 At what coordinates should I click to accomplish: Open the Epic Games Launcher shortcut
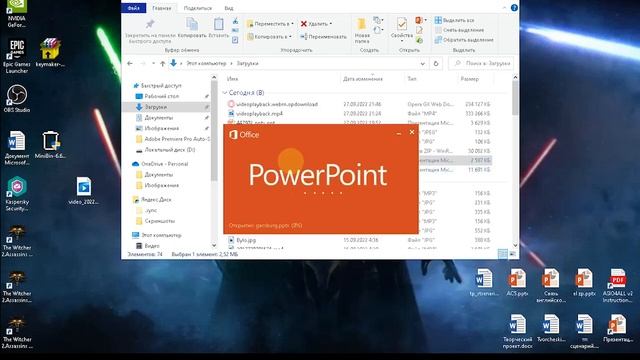[x=16, y=56]
